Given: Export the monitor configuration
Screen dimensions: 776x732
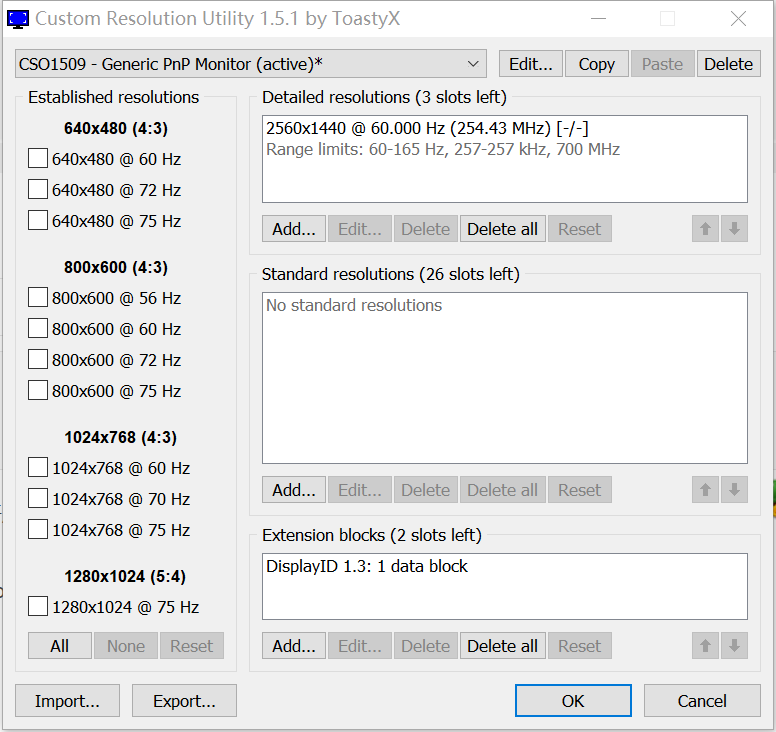Looking at the screenshot, I should pos(184,701).
